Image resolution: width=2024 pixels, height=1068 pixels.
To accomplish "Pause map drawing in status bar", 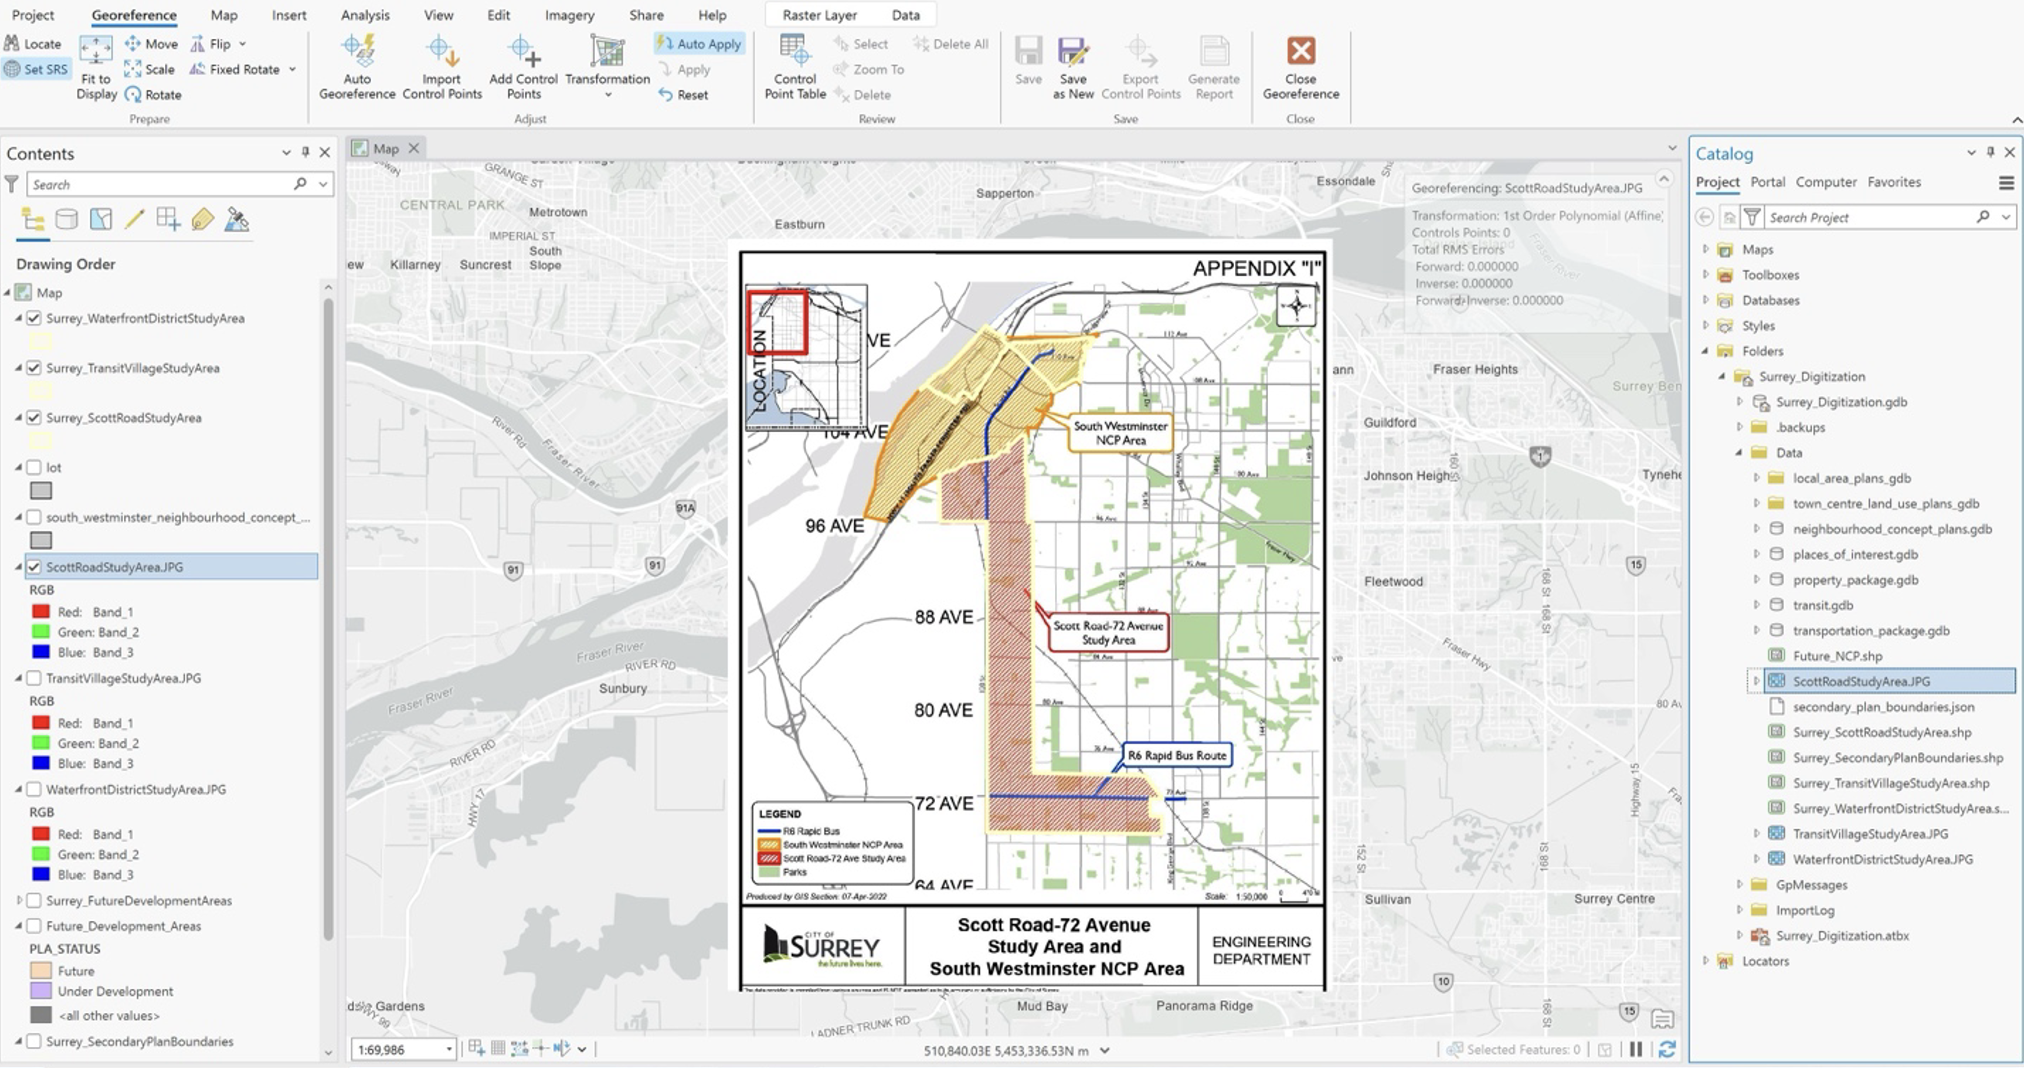I will coord(1636,1049).
